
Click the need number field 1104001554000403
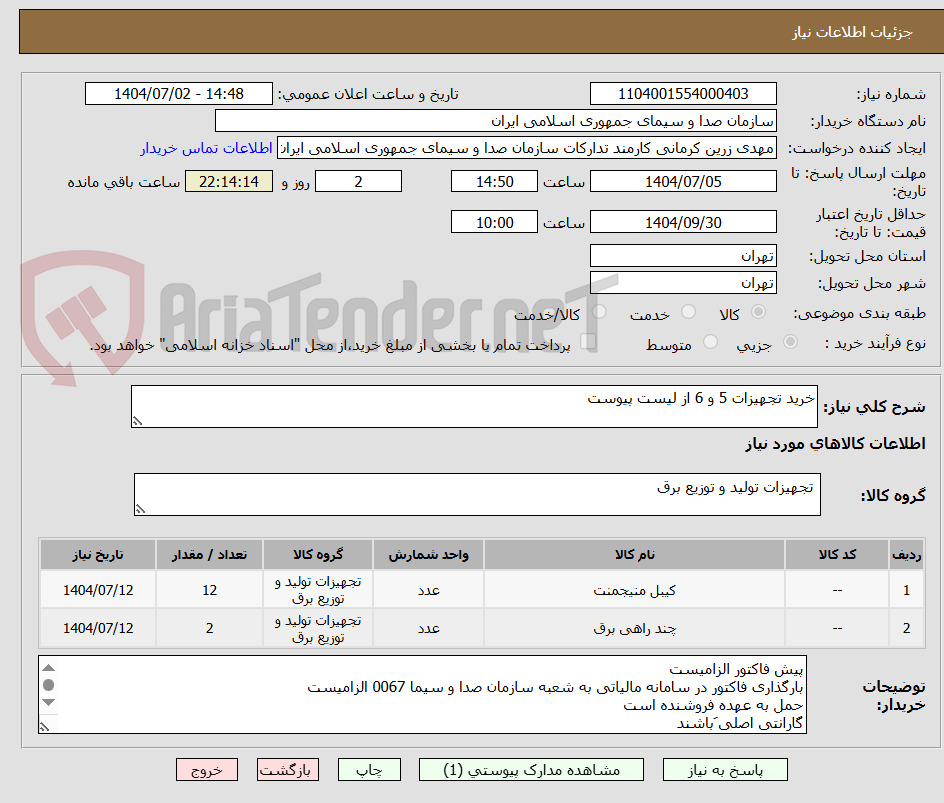683,93
